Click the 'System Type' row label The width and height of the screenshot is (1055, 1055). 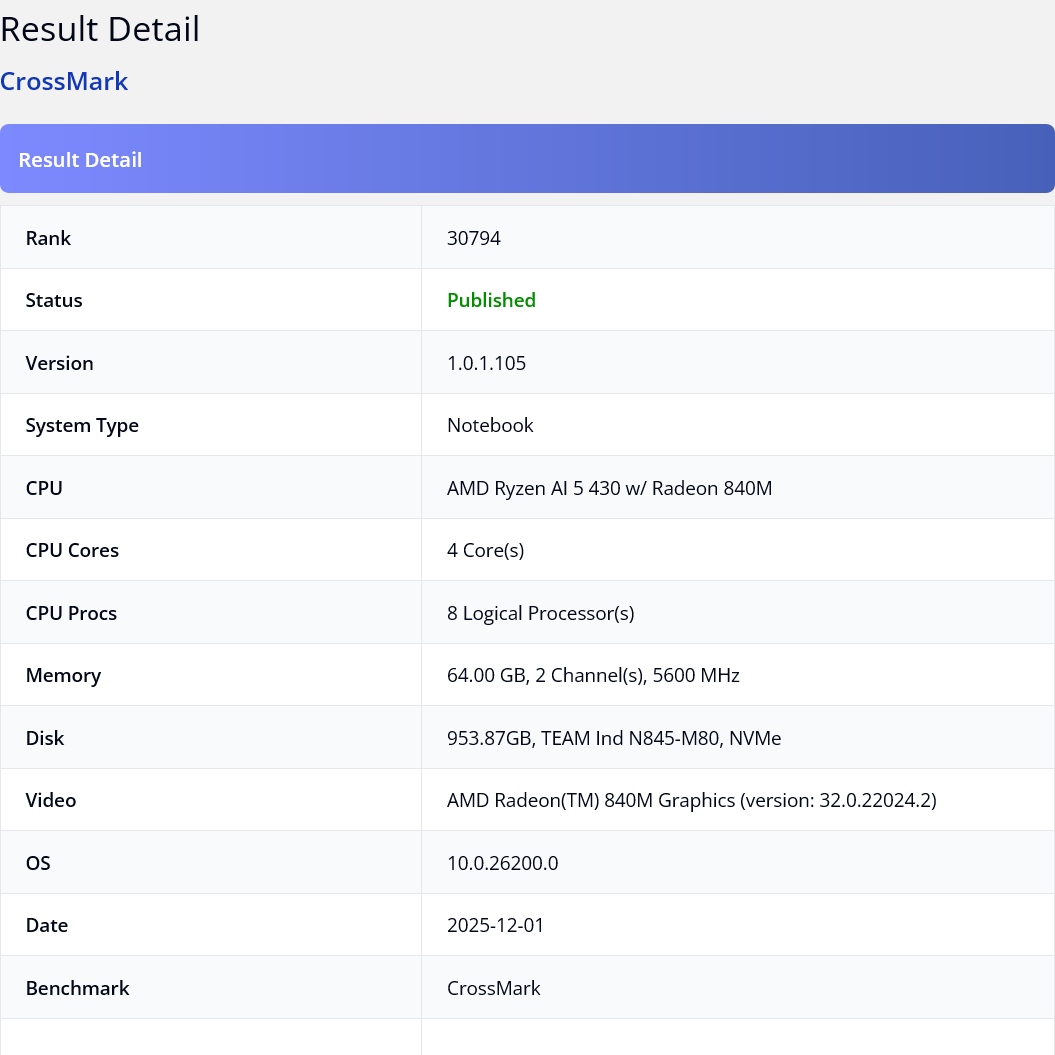[x=82, y=425]
